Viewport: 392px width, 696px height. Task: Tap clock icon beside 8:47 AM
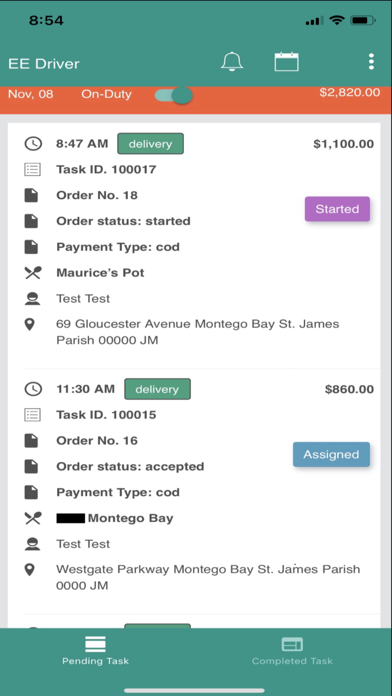click(32, 144)
